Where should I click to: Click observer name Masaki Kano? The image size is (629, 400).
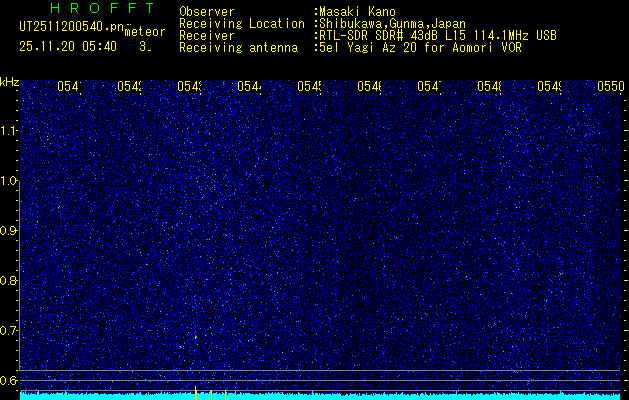357,12
